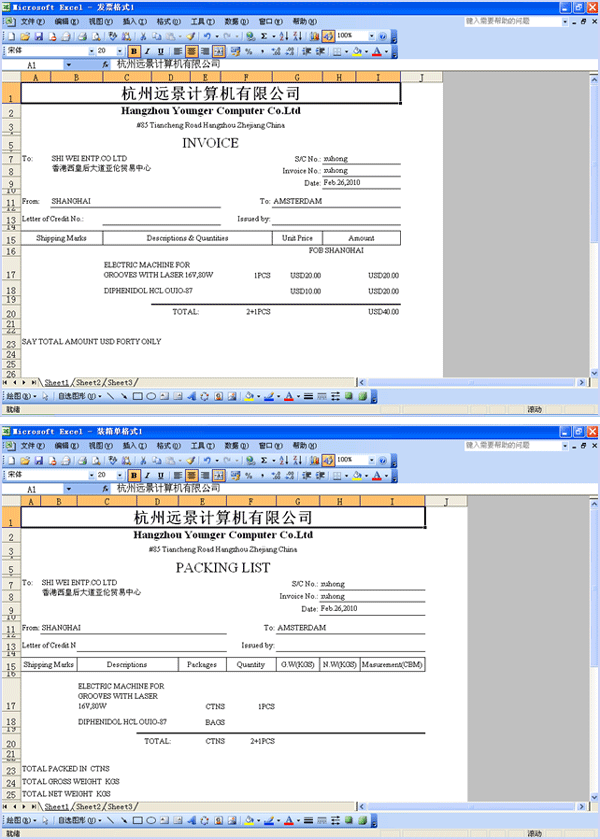Open Chart Wizard in invoice window
The image size is (600, 839).
[x=315, y=36]
